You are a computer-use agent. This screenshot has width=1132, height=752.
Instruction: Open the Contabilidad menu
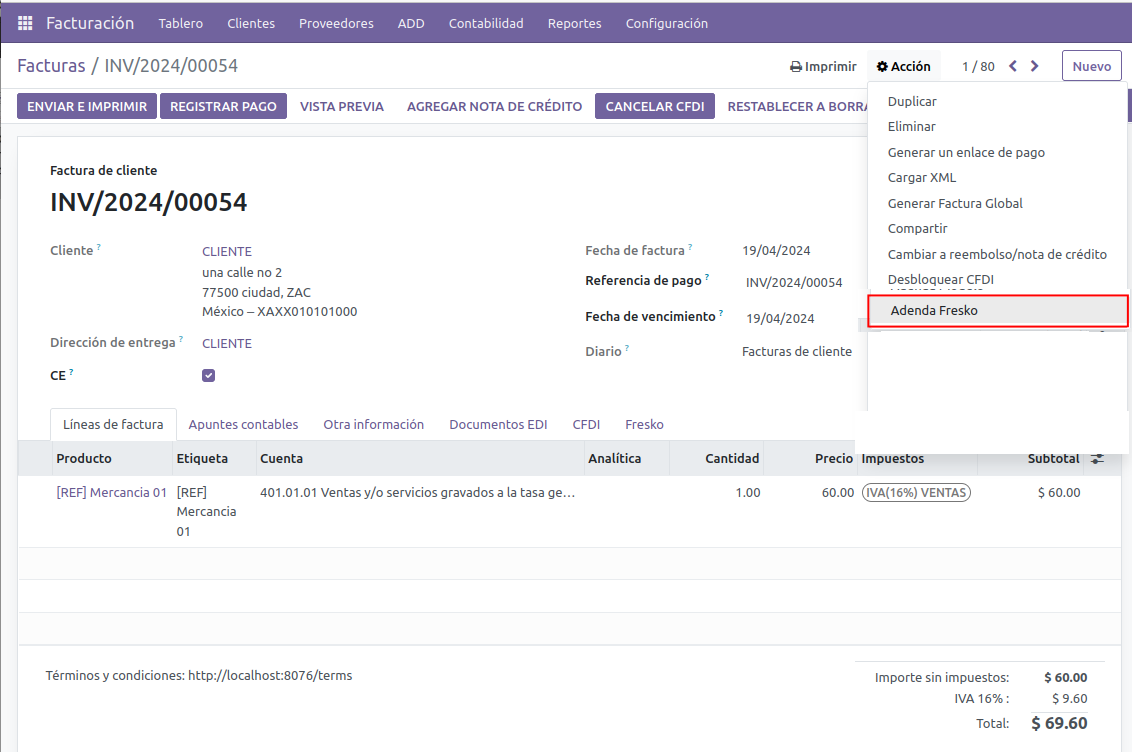(486, 23)
